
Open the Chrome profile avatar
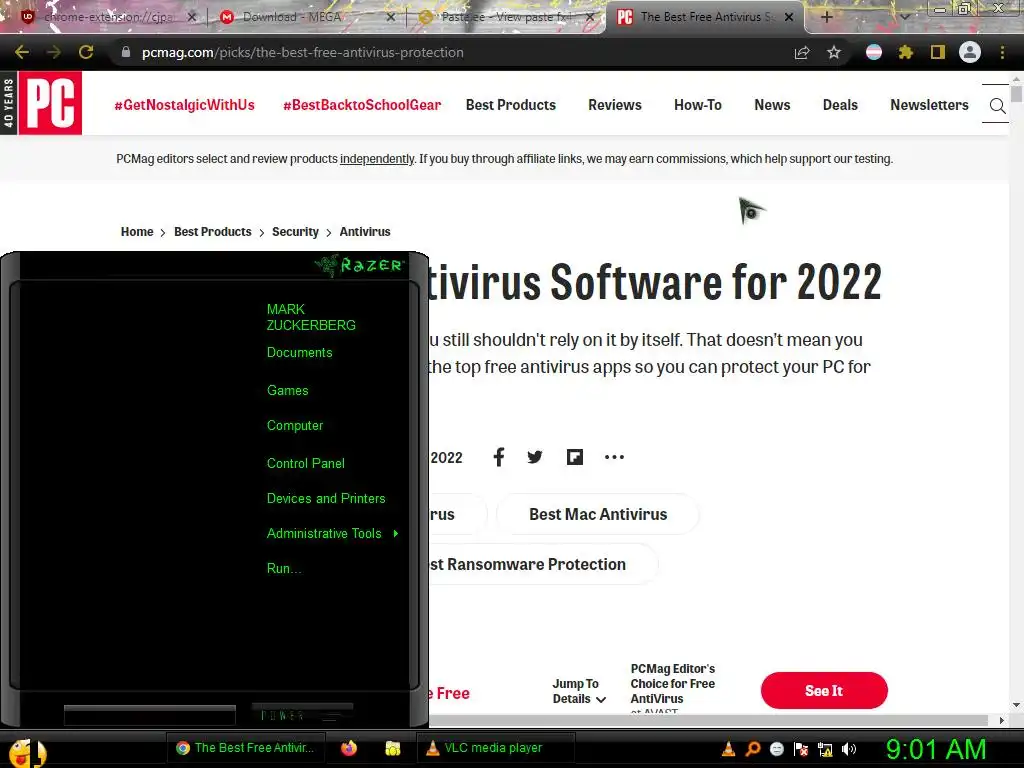(x=970, y=52)
